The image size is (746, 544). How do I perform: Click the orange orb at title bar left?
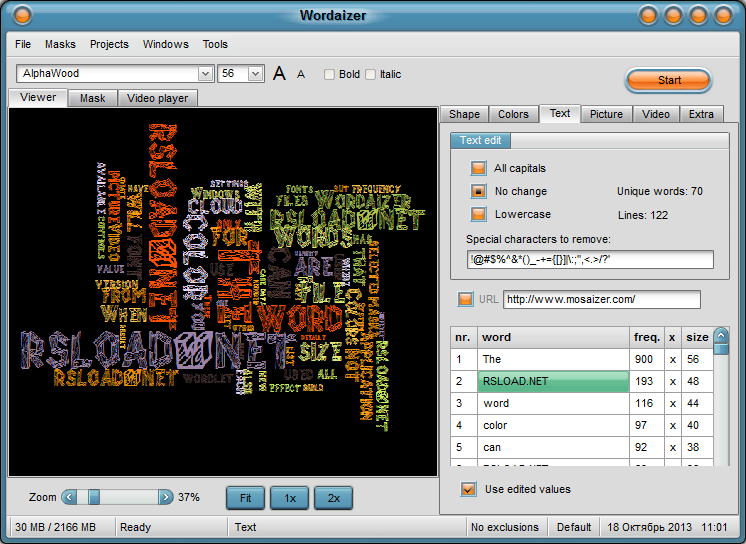22,15
